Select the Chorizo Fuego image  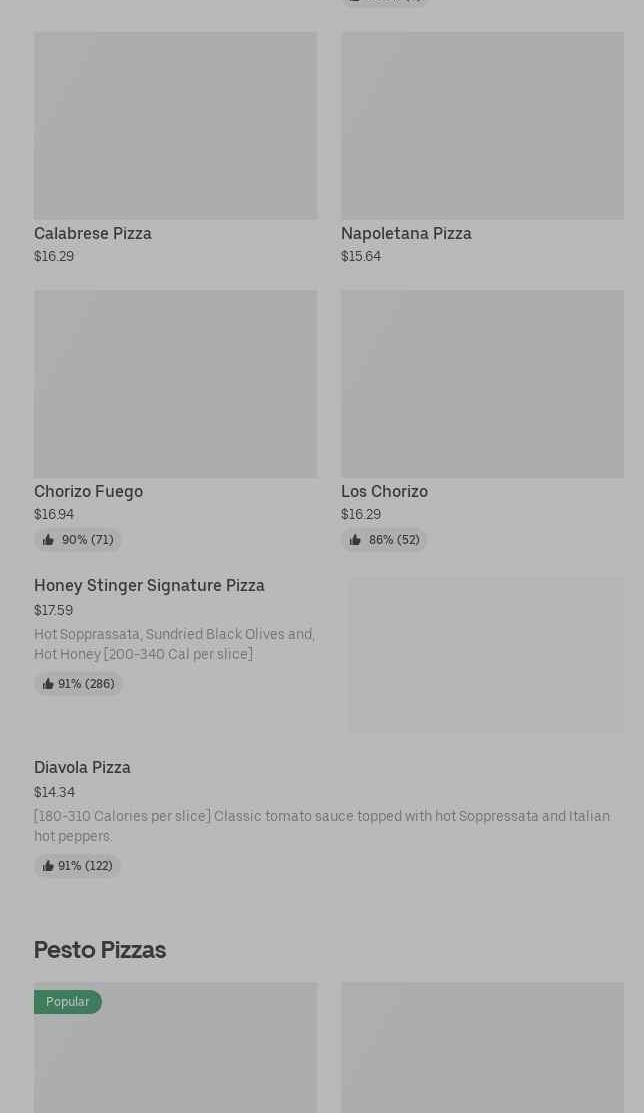[175, 384]
